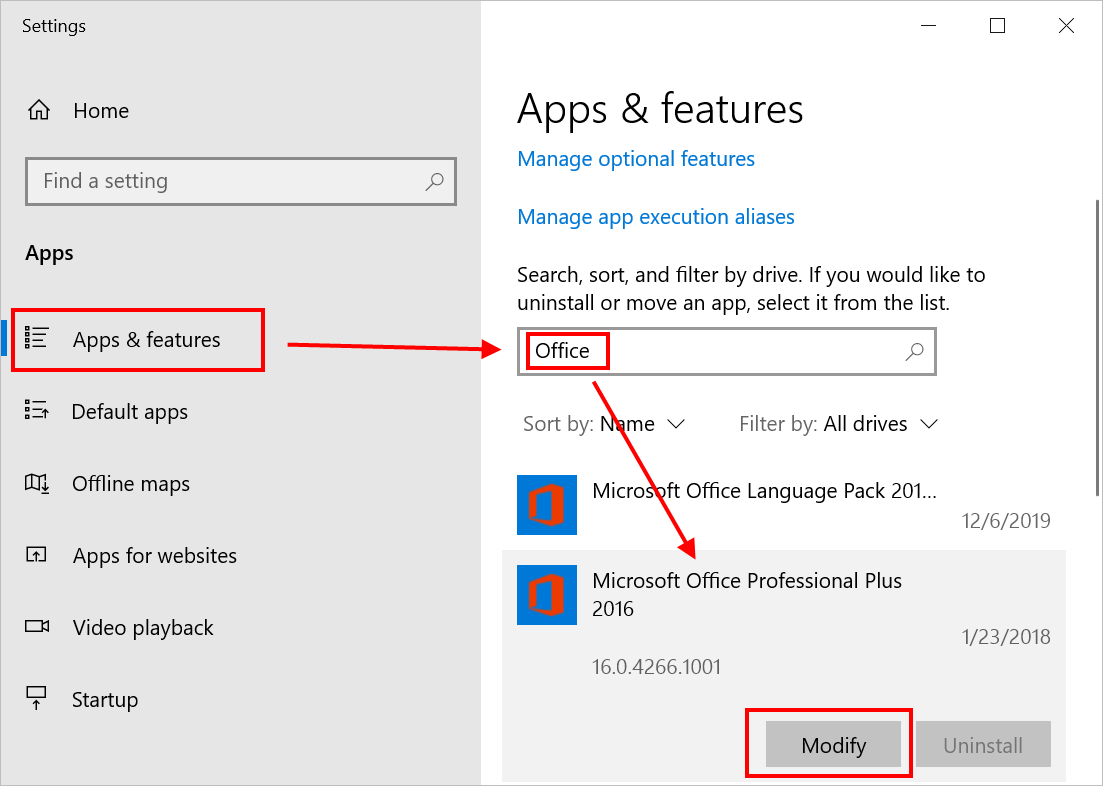Click the Video playback icon
This screenshot has width=1103, height=786.
pyautogui.click(x=37, y=628)
